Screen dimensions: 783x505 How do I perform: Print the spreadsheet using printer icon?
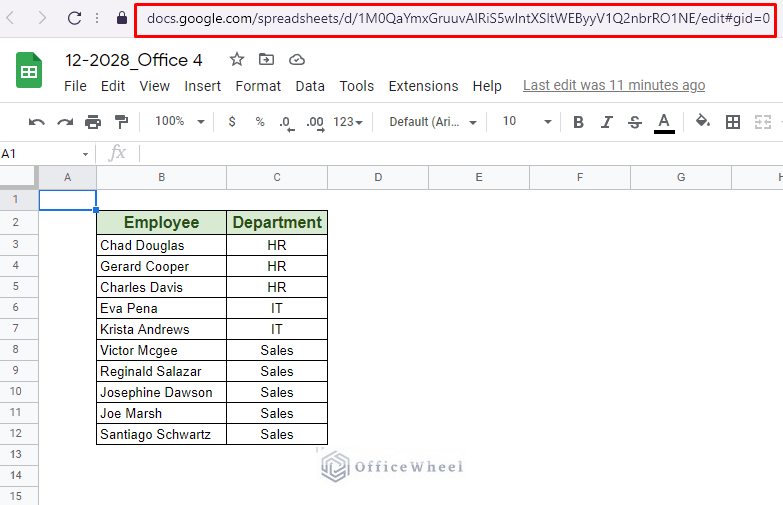point(93,122)
